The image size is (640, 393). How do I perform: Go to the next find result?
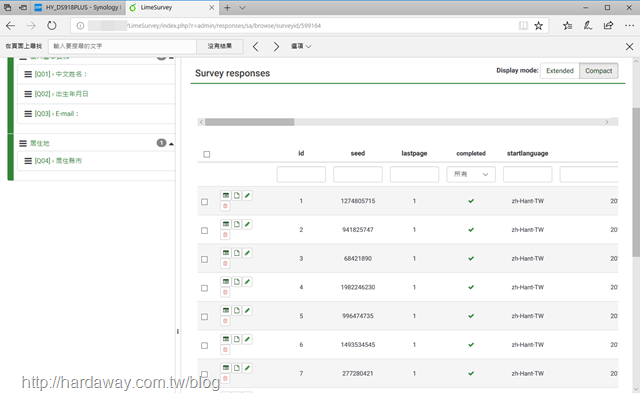tap(276, 47)
